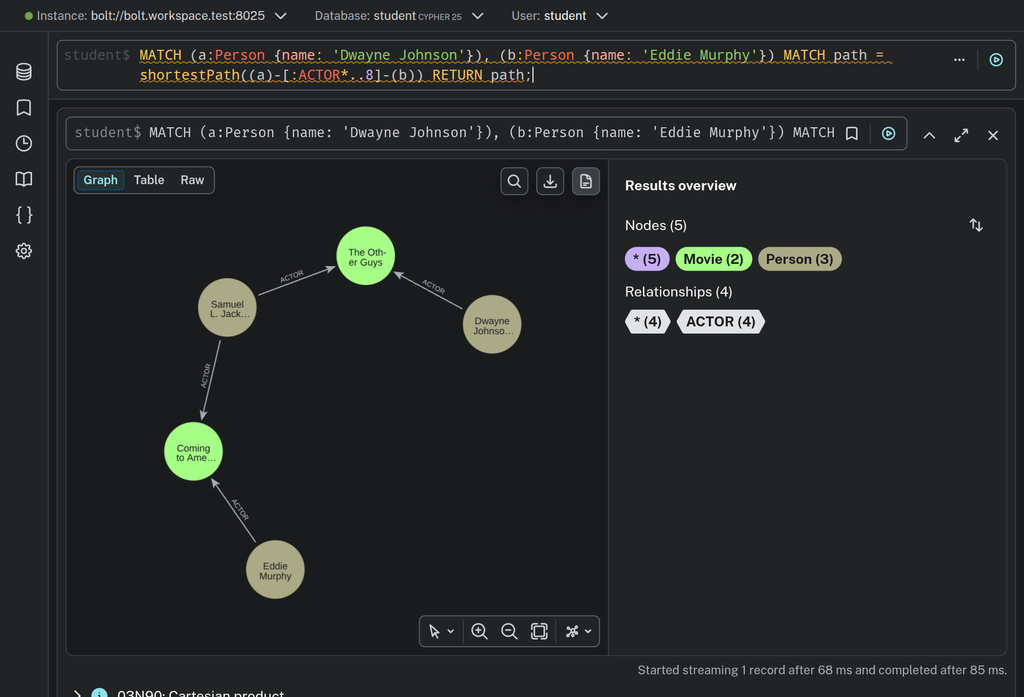Open Instance connection dropdown

155,16
